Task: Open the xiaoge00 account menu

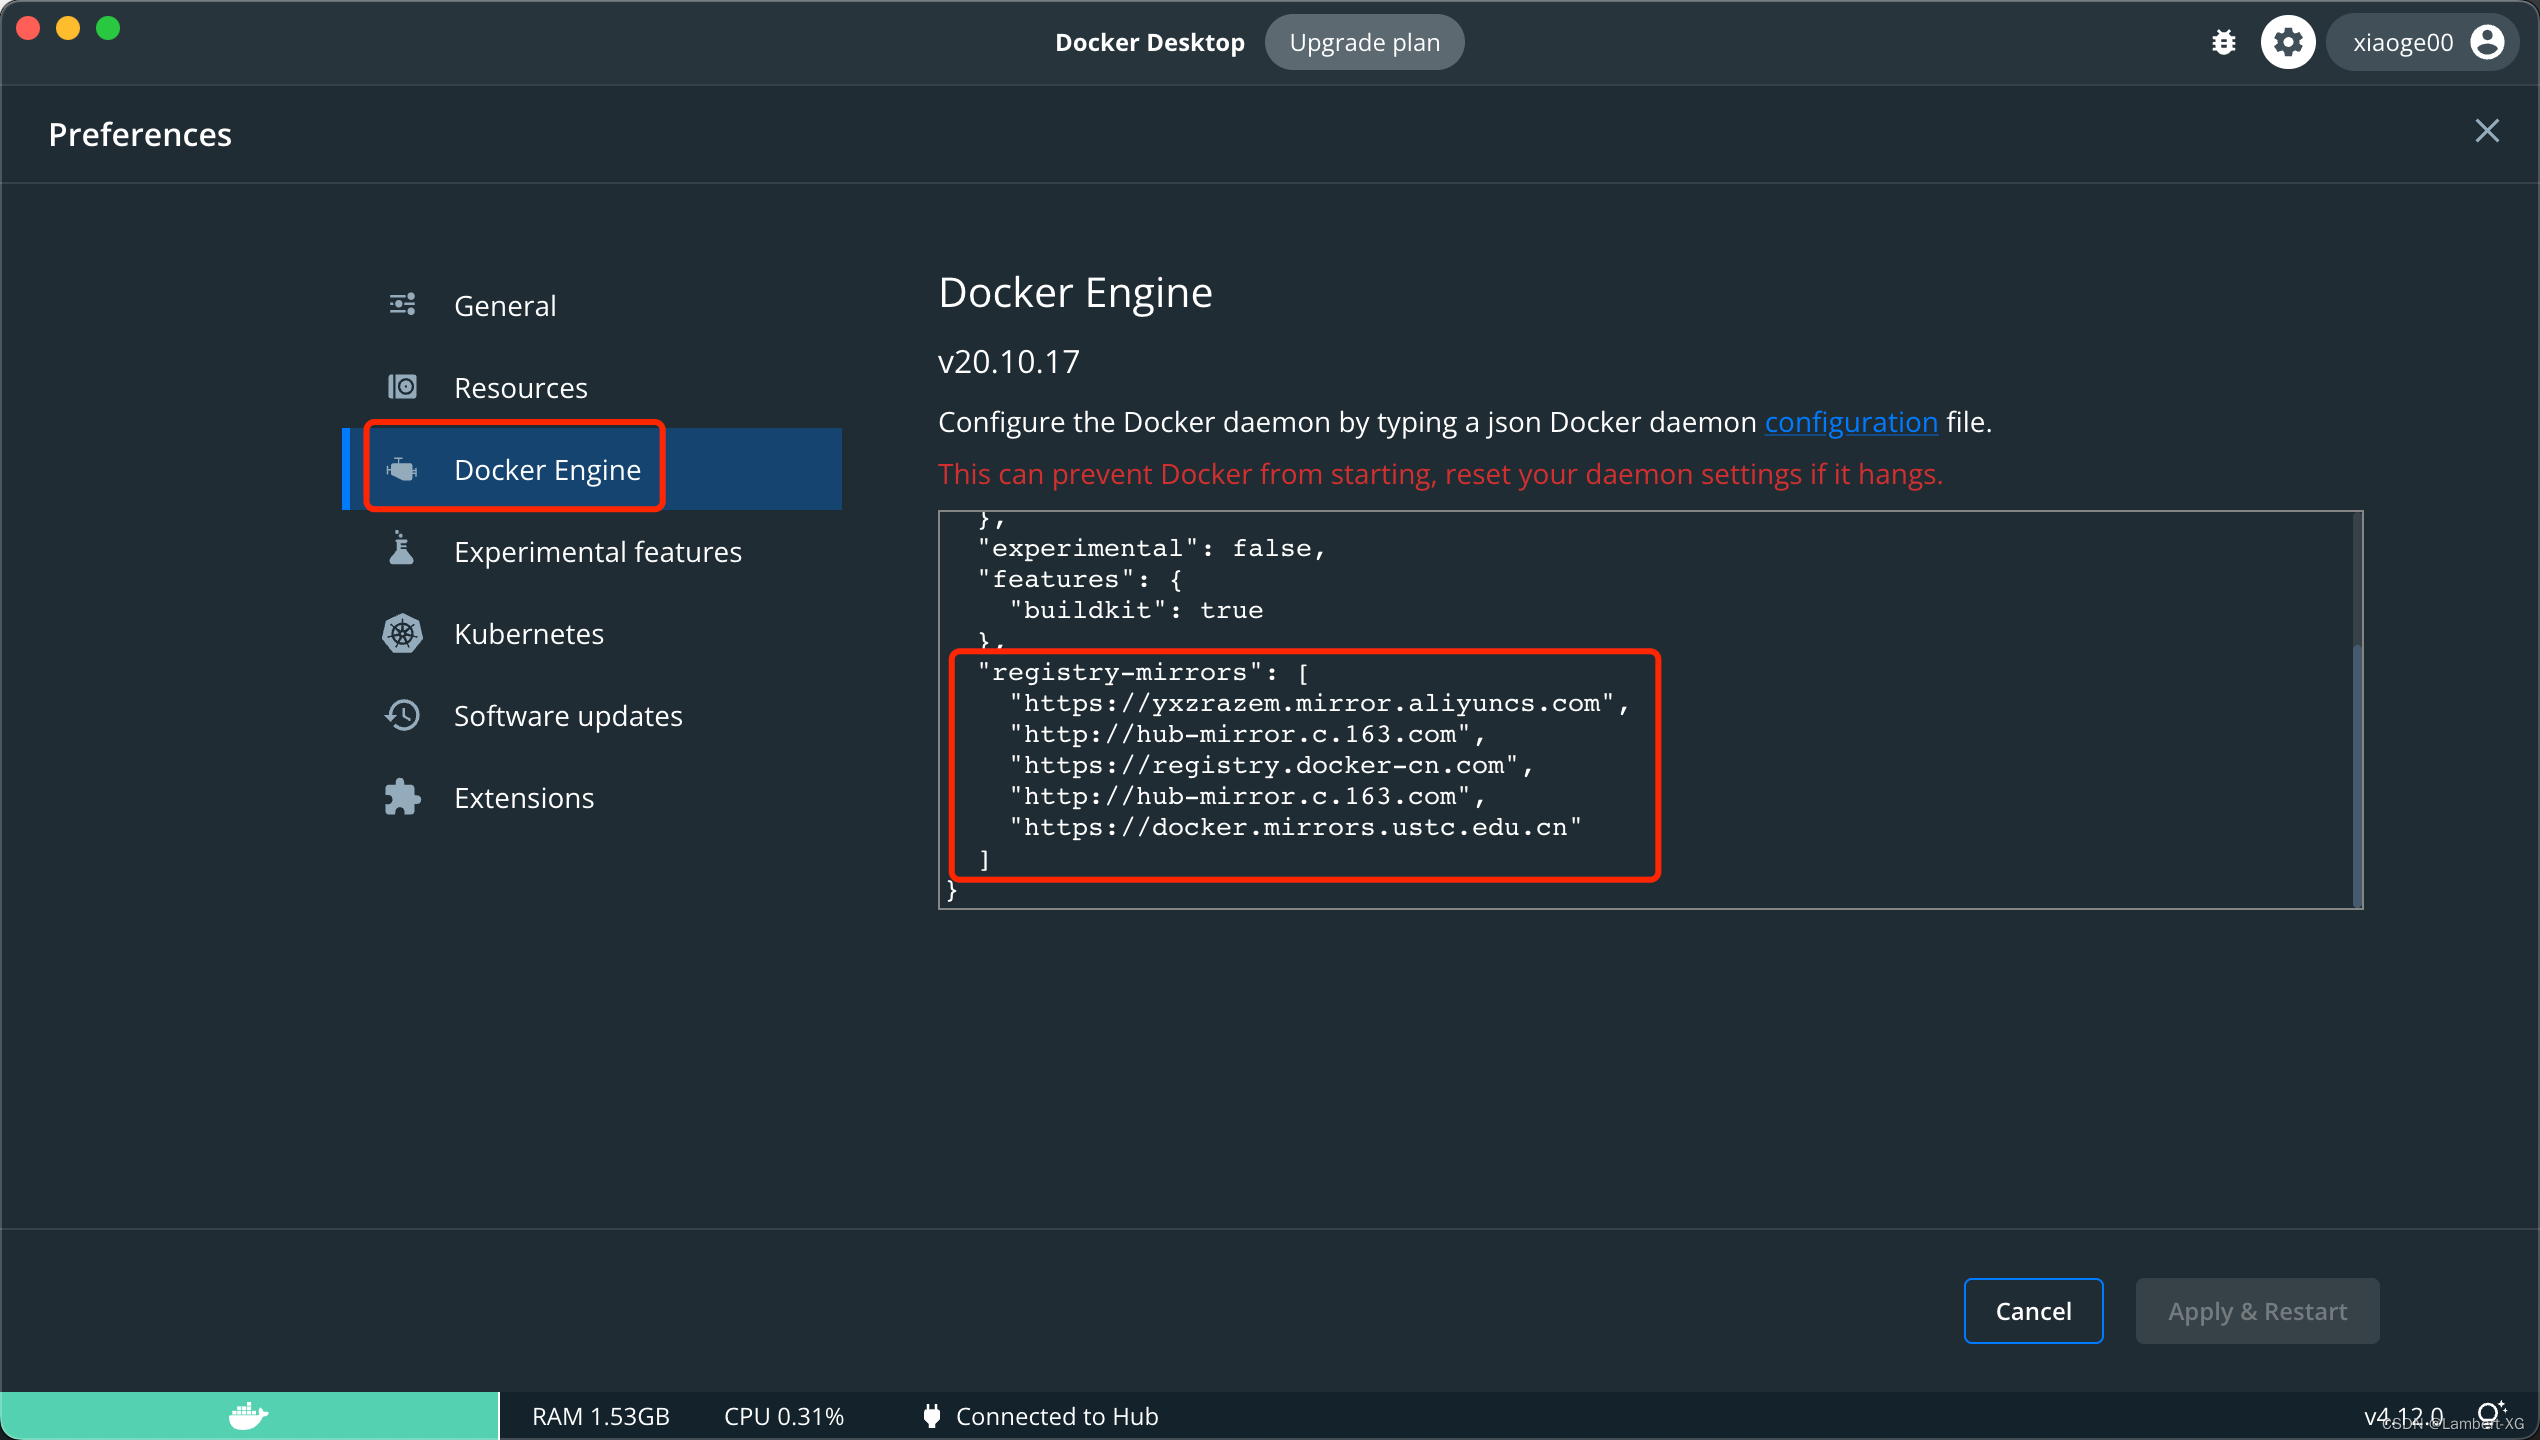Action: click(2424, 41)
